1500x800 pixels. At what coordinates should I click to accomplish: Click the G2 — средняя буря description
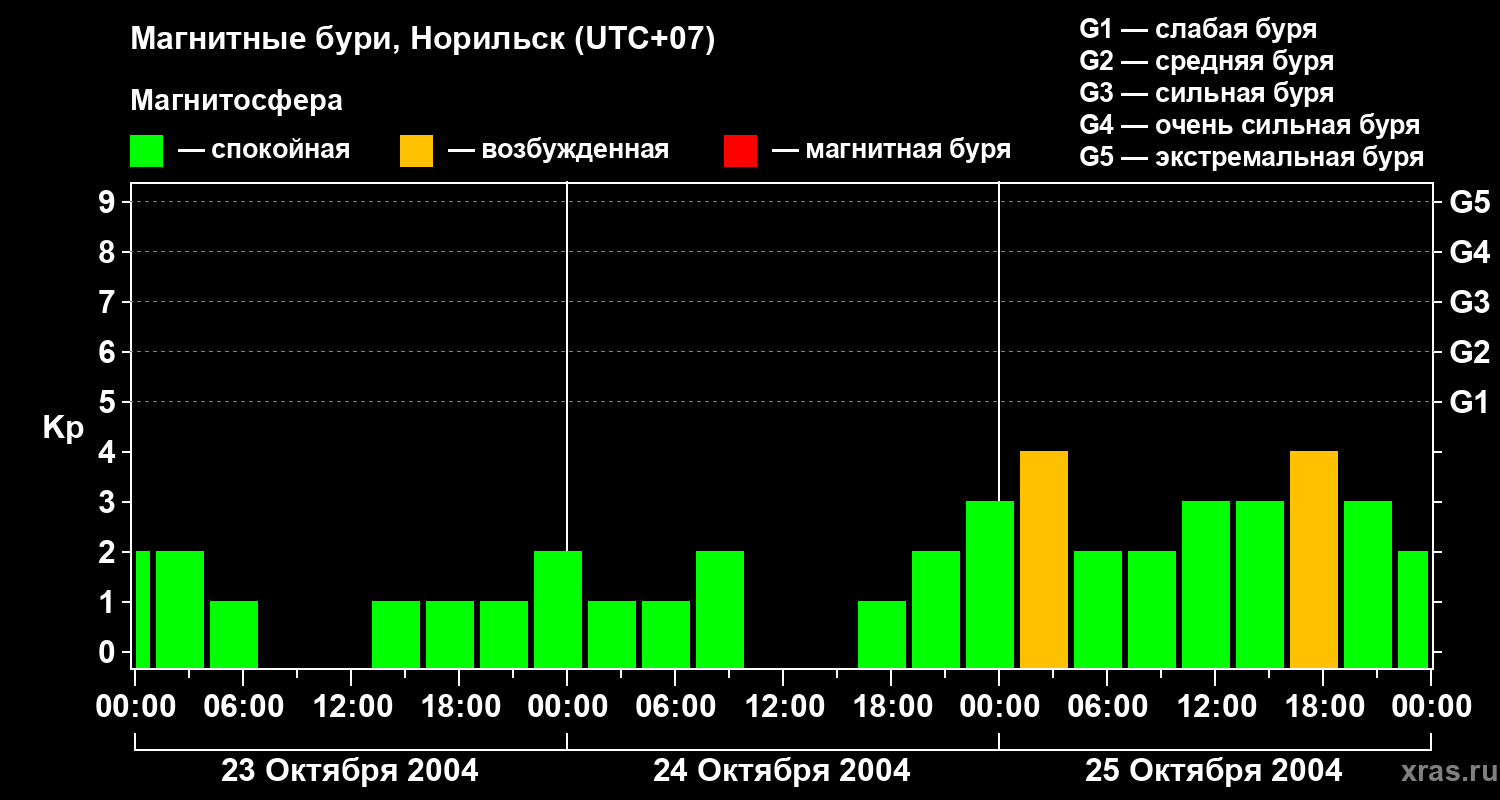(x=1206, y=61)
